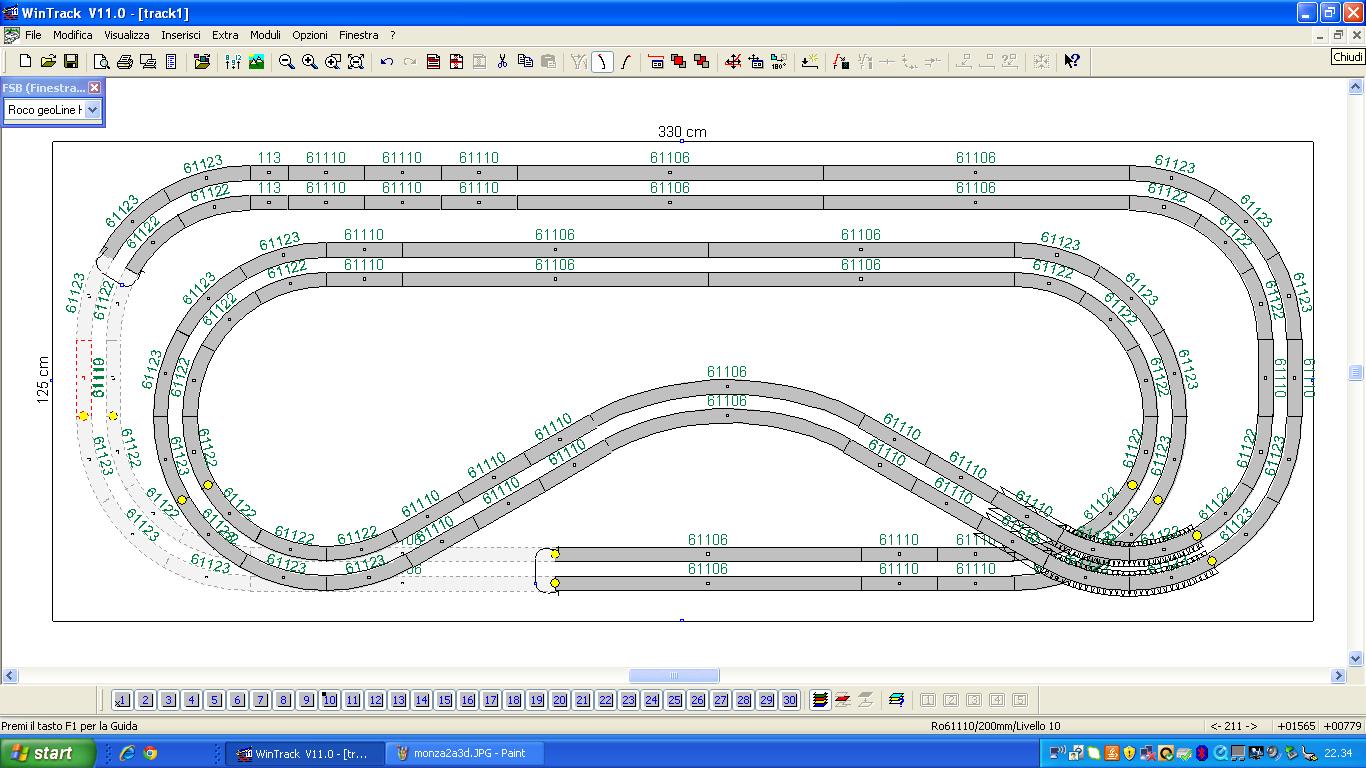Click the vertical scrollbar down arrow
Viewport: 1366px width, 768px height.
1356,659
